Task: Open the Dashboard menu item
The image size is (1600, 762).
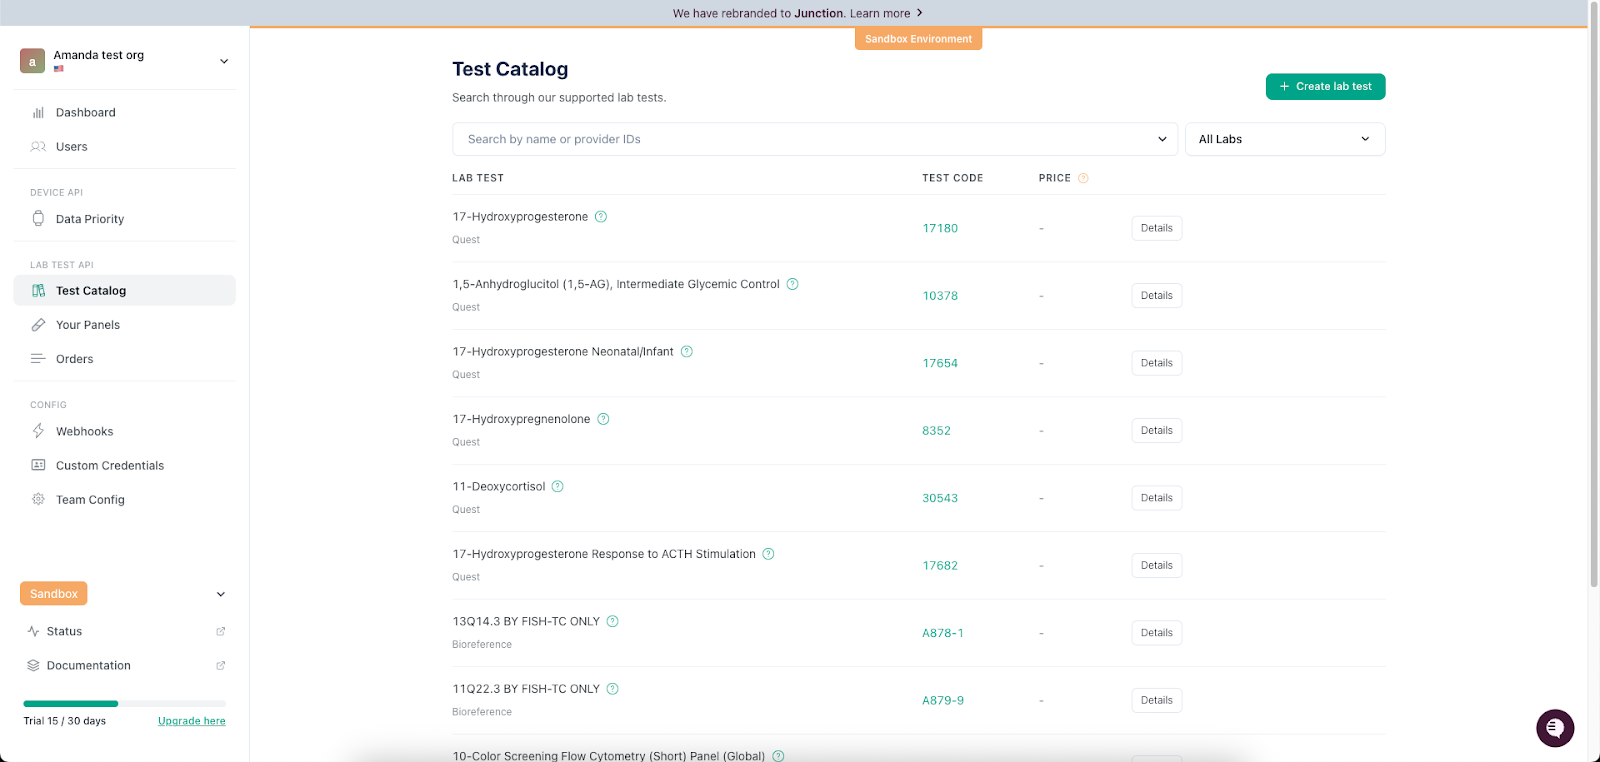Action: 125,113
